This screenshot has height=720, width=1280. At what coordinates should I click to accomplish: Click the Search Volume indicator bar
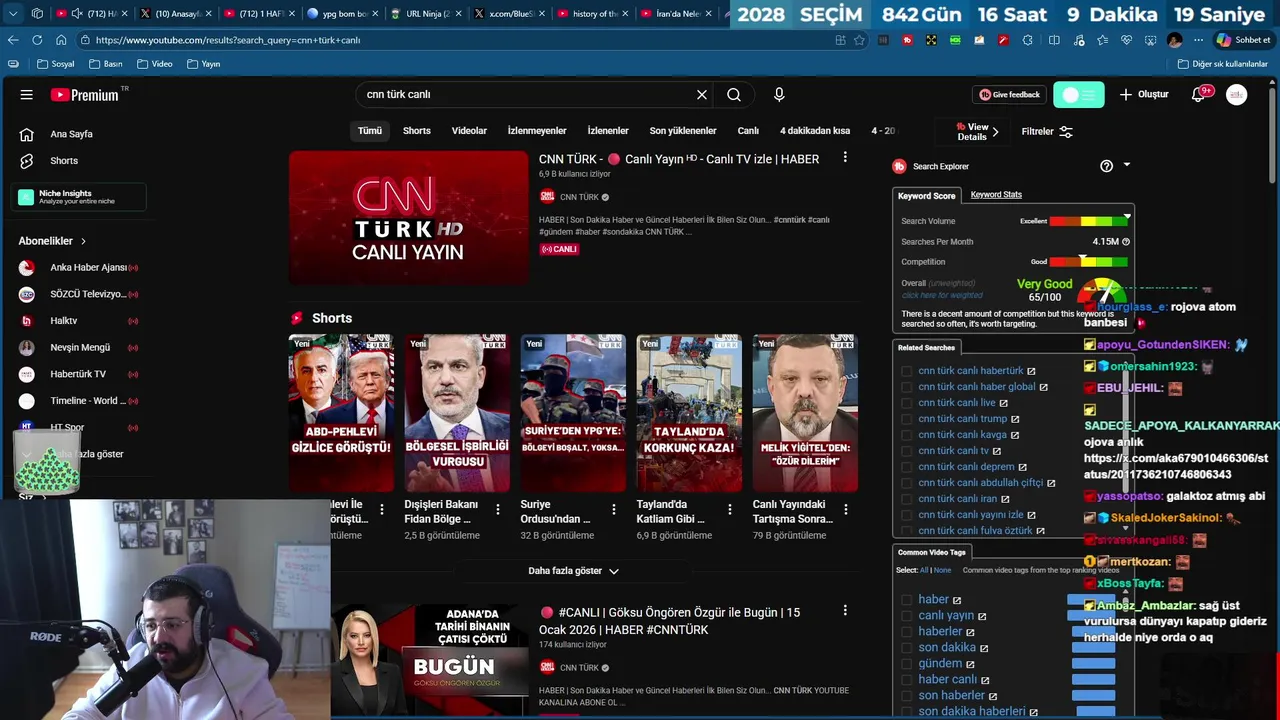click(x=1088, y=221)
